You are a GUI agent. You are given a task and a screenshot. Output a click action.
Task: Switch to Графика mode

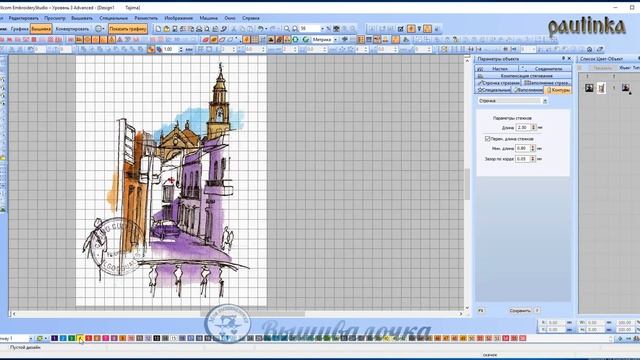click(x=19, y=29)
